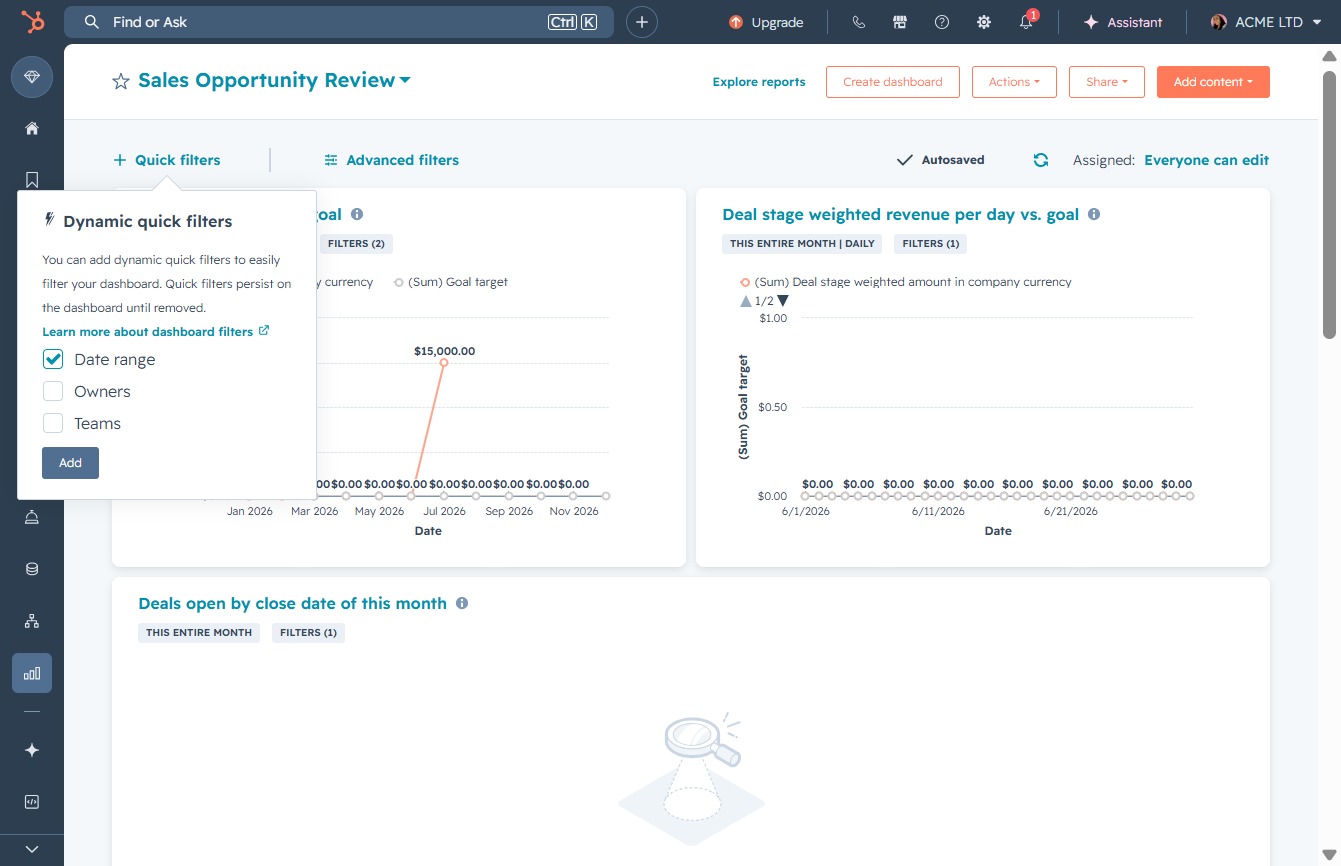Click Upgrade in the top bar
The width and height of the screenshot is (1341, 866).
tap(766, 22)
